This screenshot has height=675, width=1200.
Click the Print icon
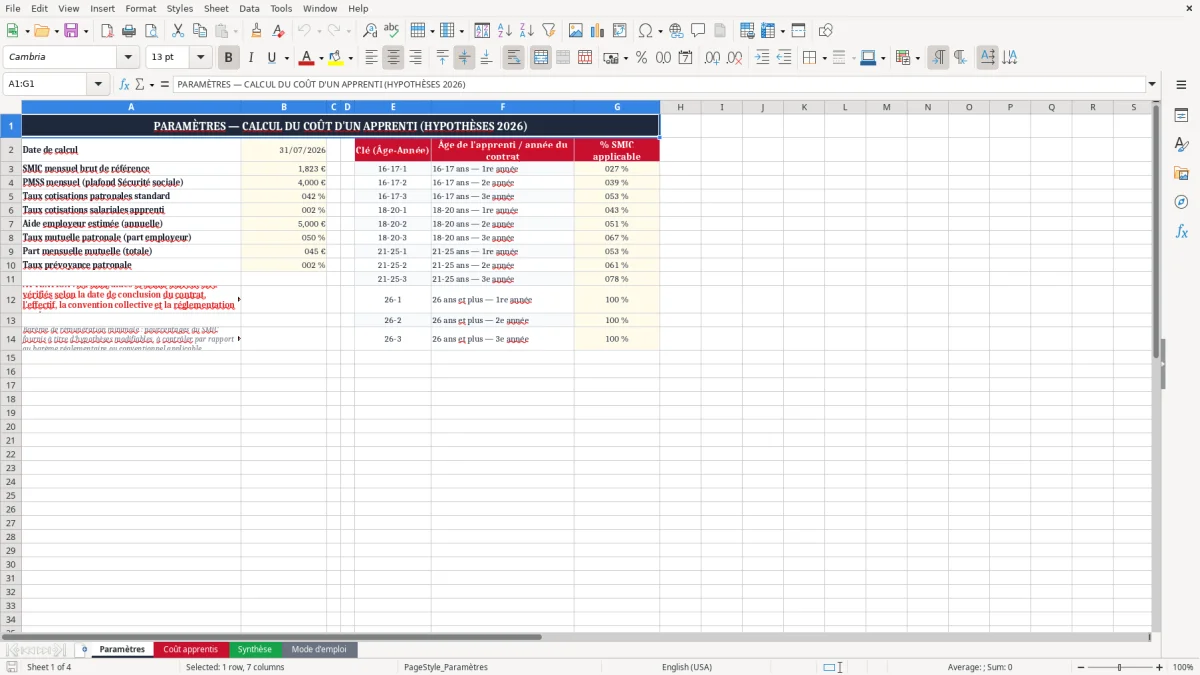(129, 31)
